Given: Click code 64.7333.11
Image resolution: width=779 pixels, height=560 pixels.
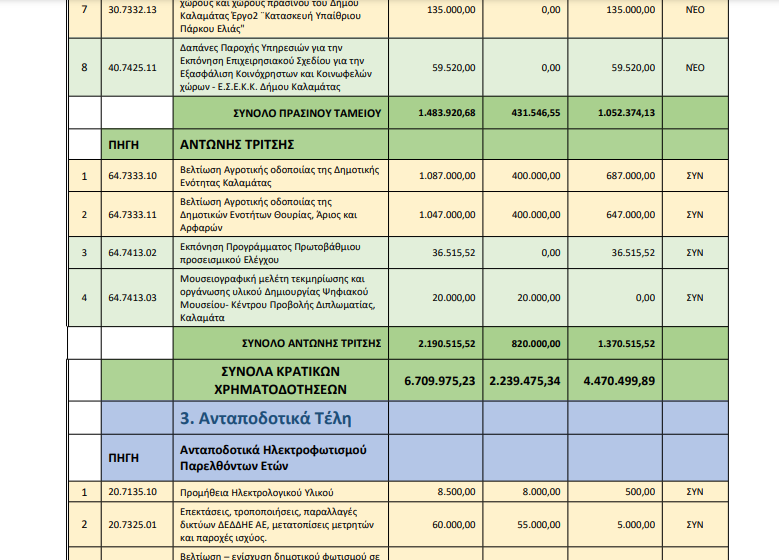Looking at the screenshot, I should 132,215.
